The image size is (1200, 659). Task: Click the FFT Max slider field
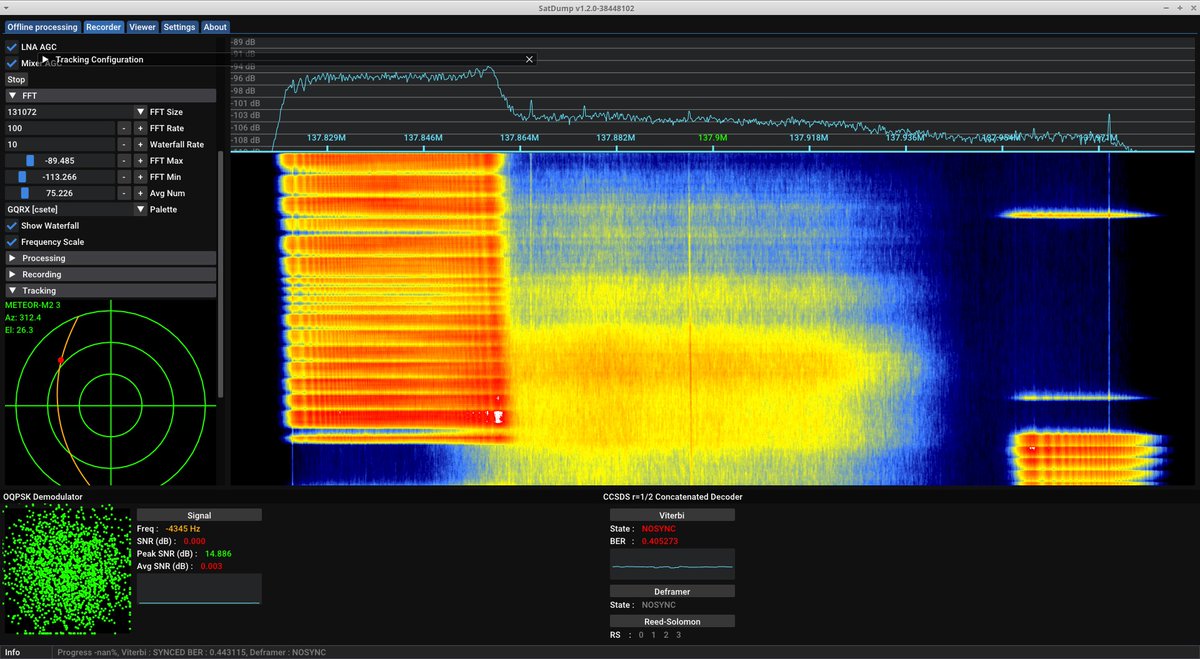tap(60, 161)
